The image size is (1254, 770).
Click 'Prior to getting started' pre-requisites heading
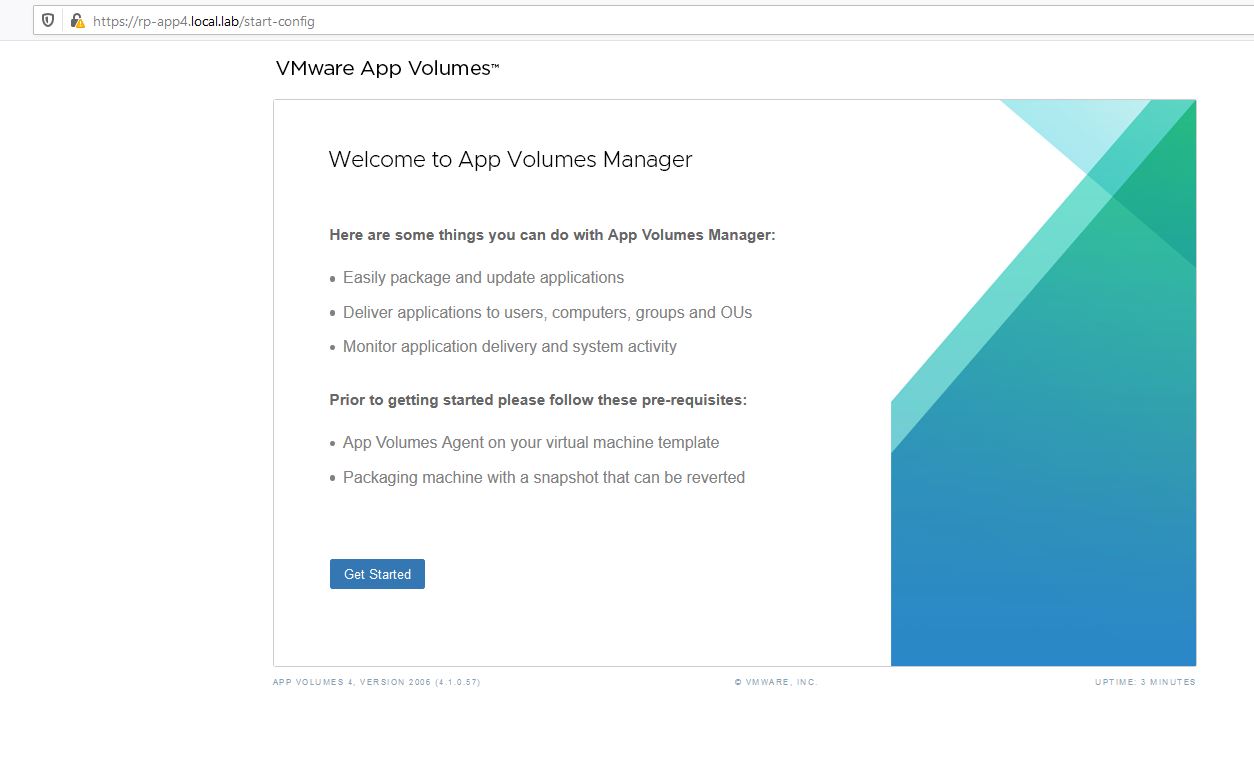(538, 400)
